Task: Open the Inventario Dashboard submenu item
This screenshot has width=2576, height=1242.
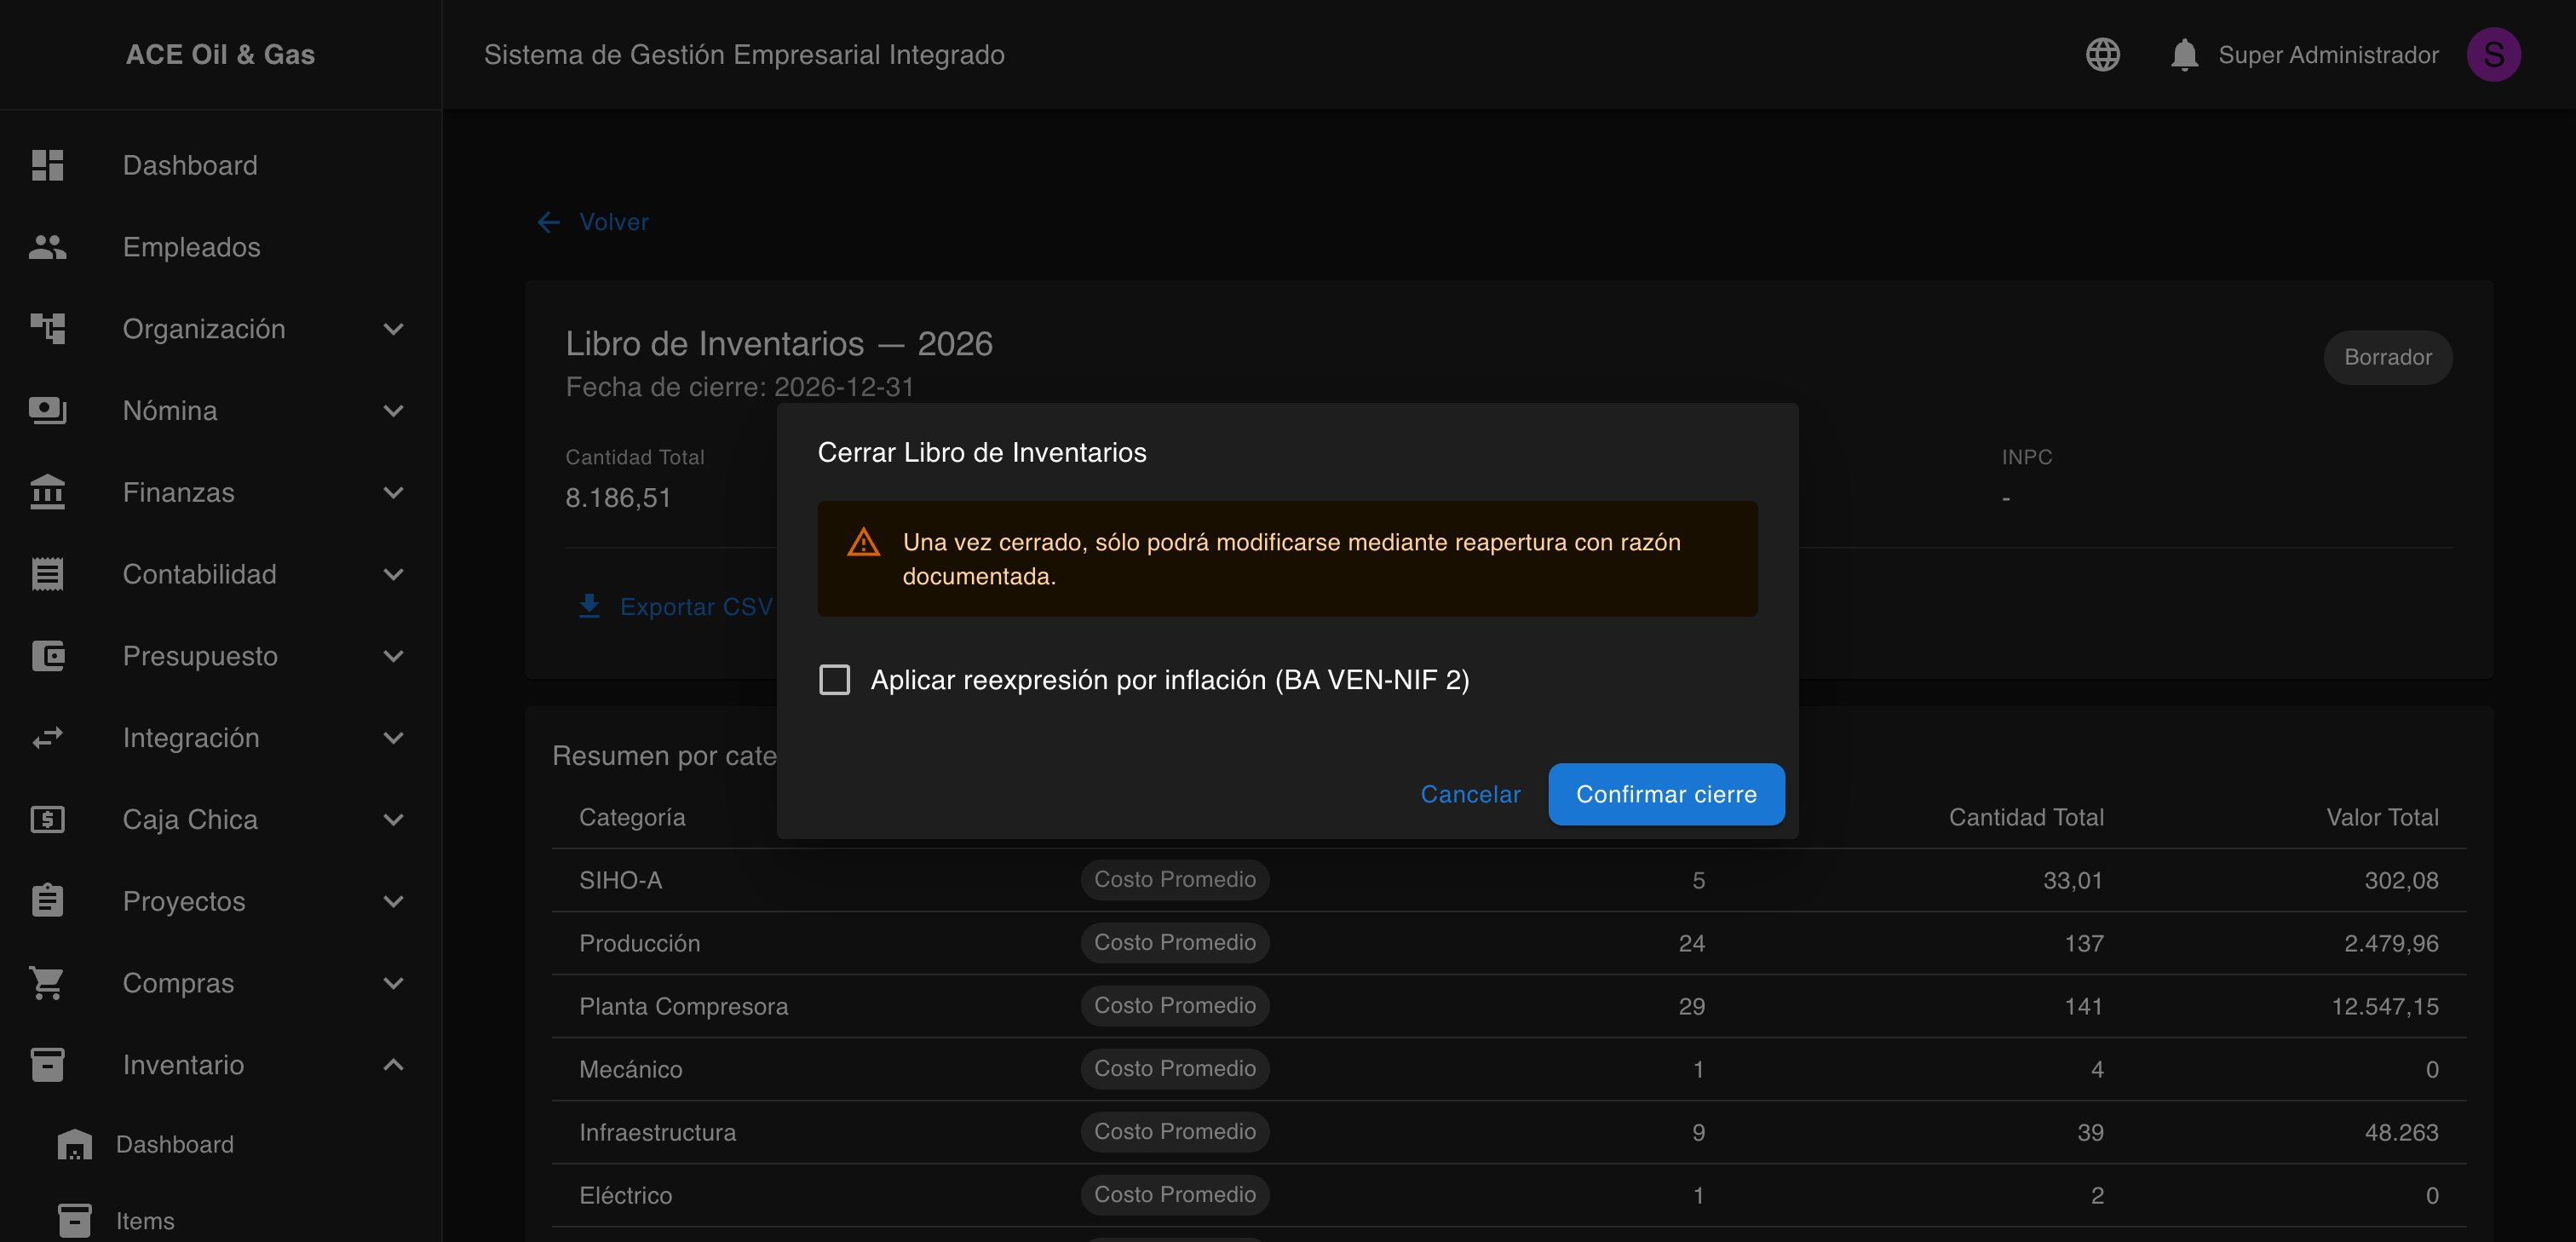Action: 220,1144
